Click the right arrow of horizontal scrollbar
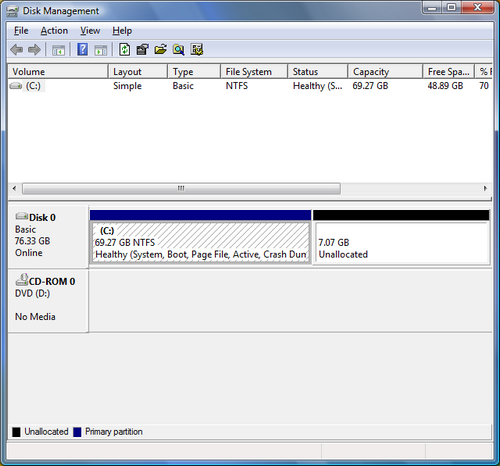 [x=485, y=188]
